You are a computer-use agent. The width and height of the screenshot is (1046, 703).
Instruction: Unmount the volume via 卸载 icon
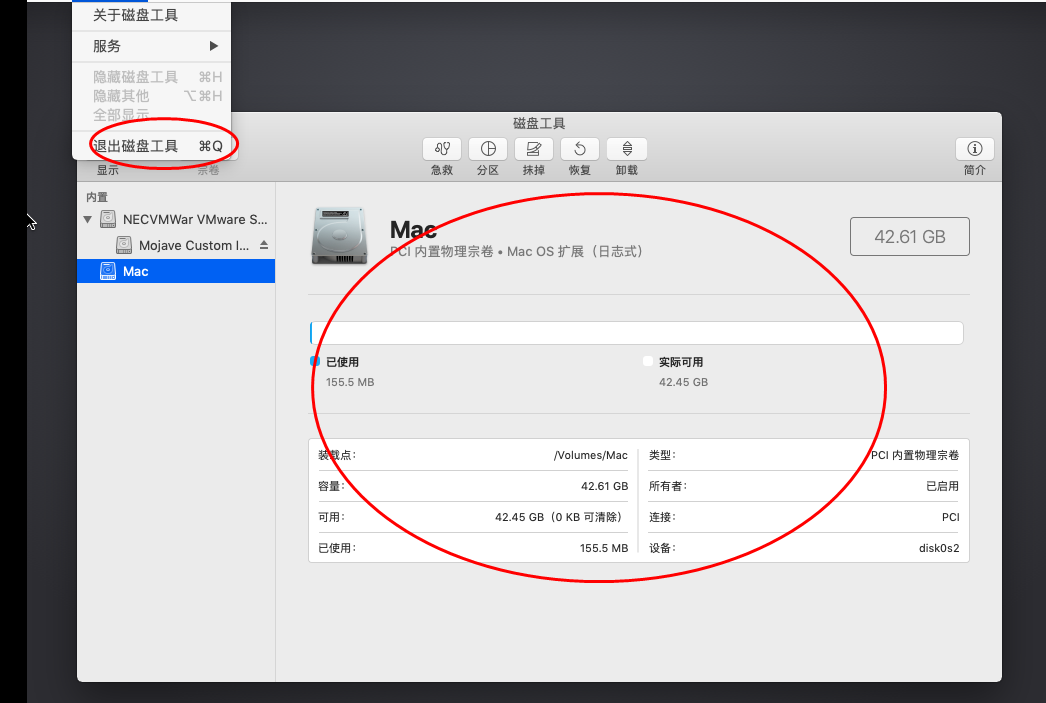click(x=626, y=149)
